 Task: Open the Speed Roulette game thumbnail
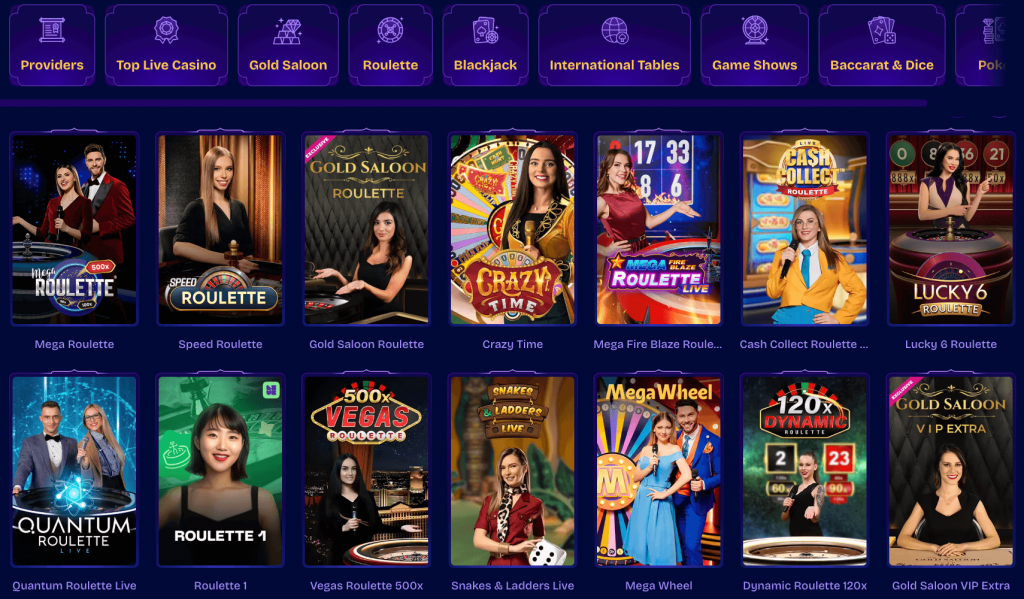221,229
